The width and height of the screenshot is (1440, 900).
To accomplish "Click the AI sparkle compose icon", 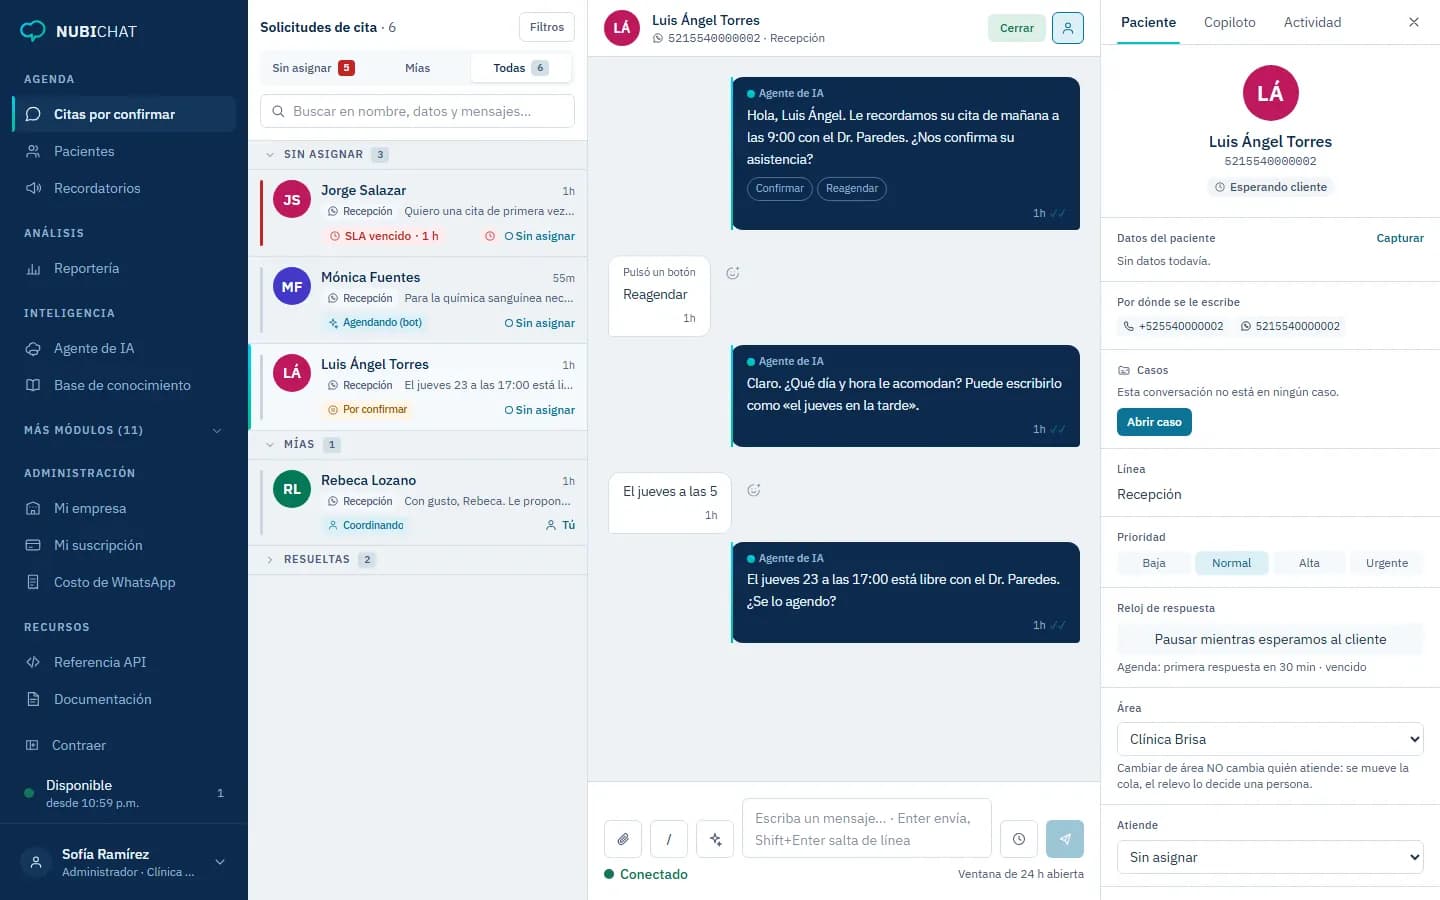I will (715, 839).
